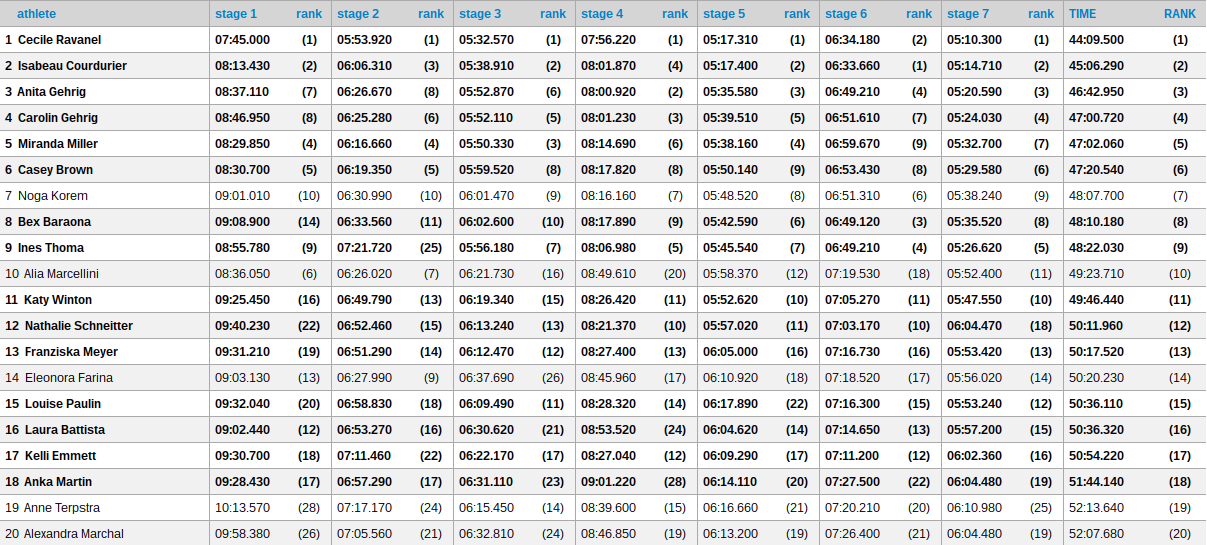Sort by the stage 1 column header
The height and width of the screenshot is (545, 1207).
click(236, 14)
